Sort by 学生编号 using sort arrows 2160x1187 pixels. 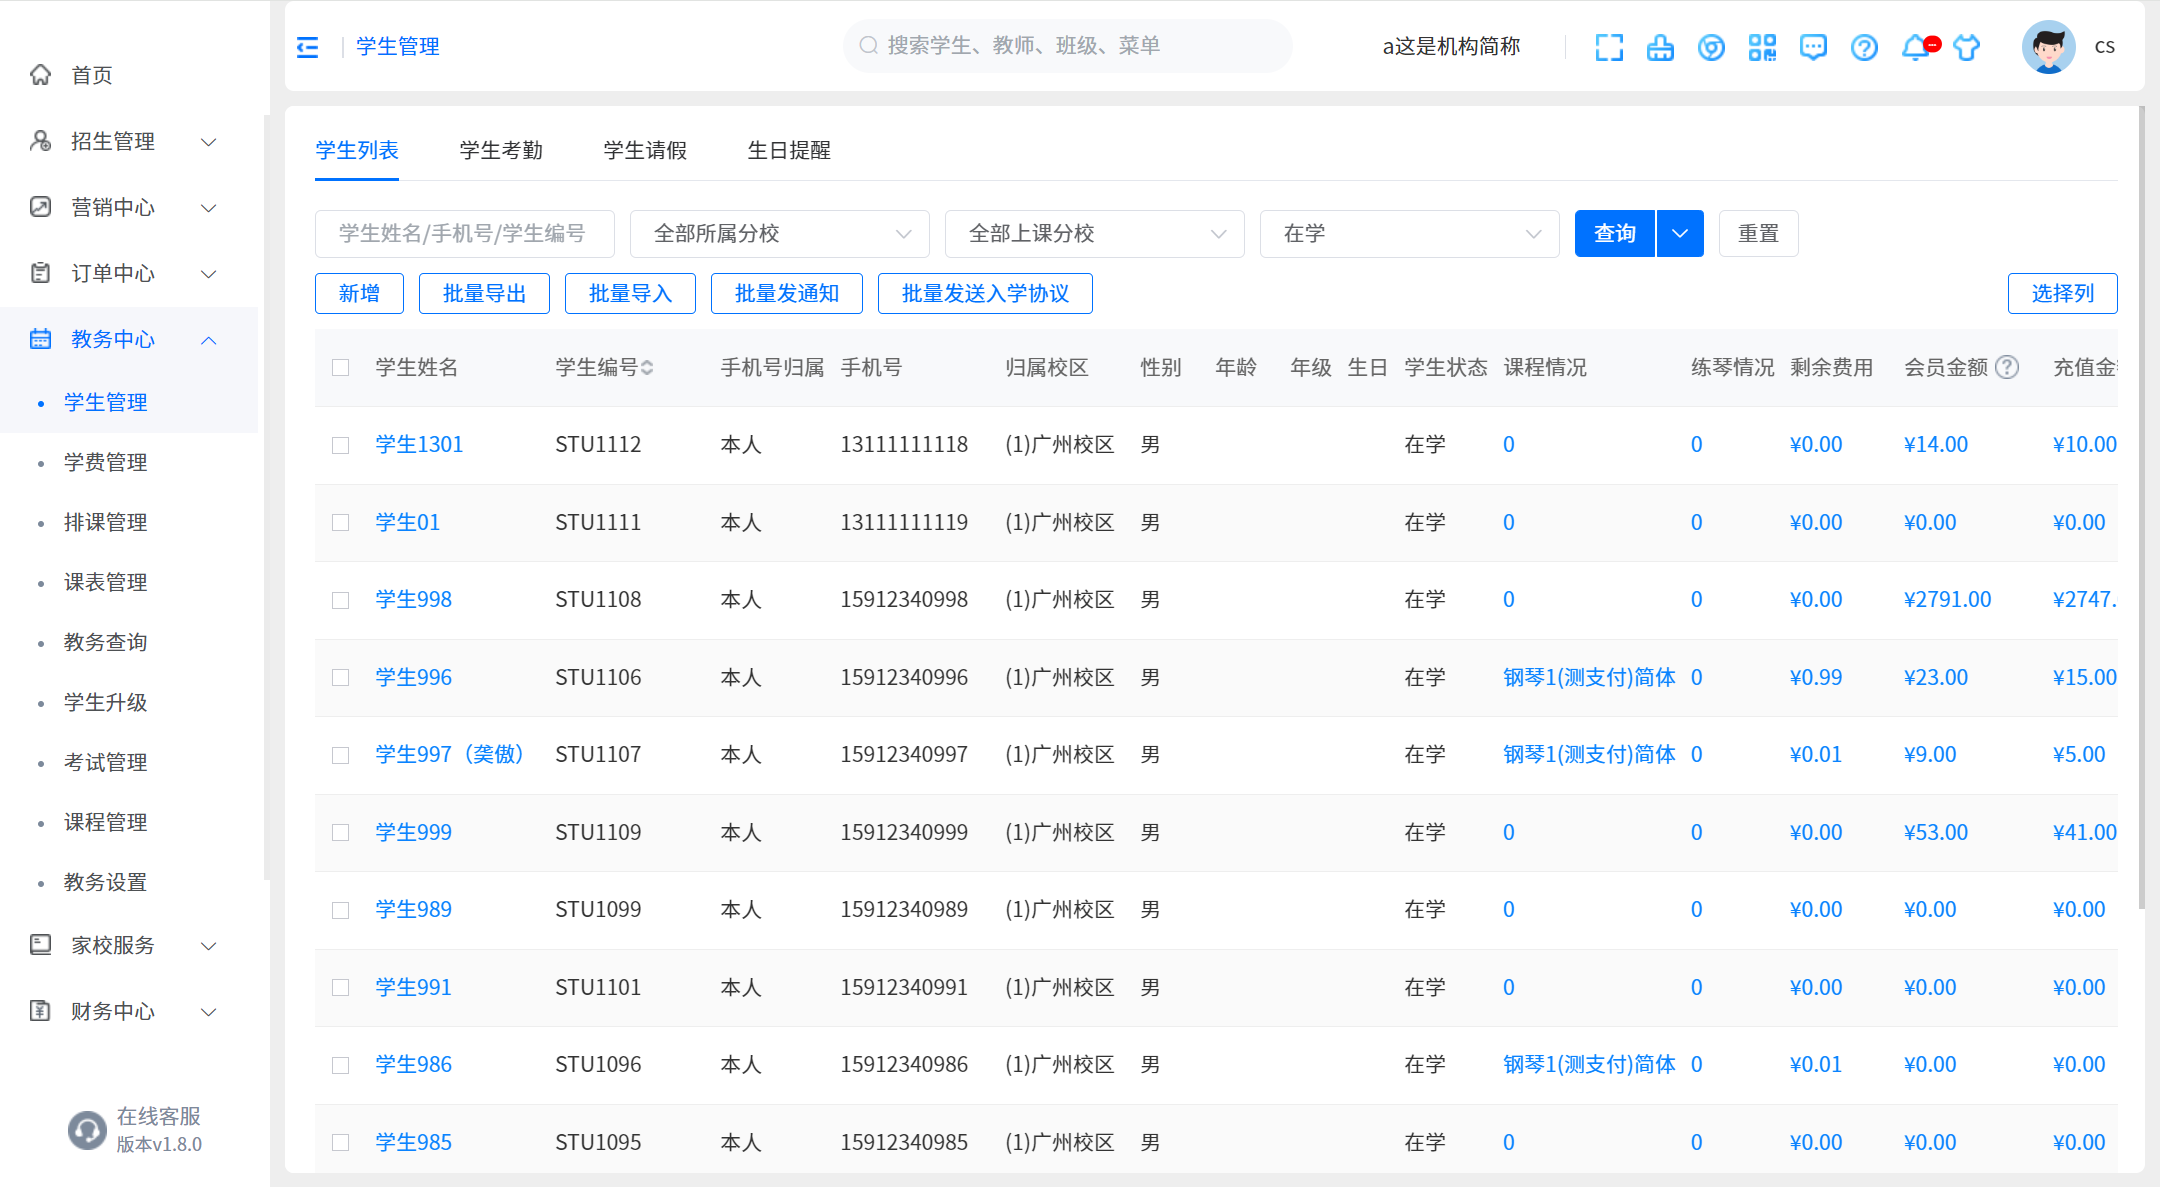[x=647, y=367]
